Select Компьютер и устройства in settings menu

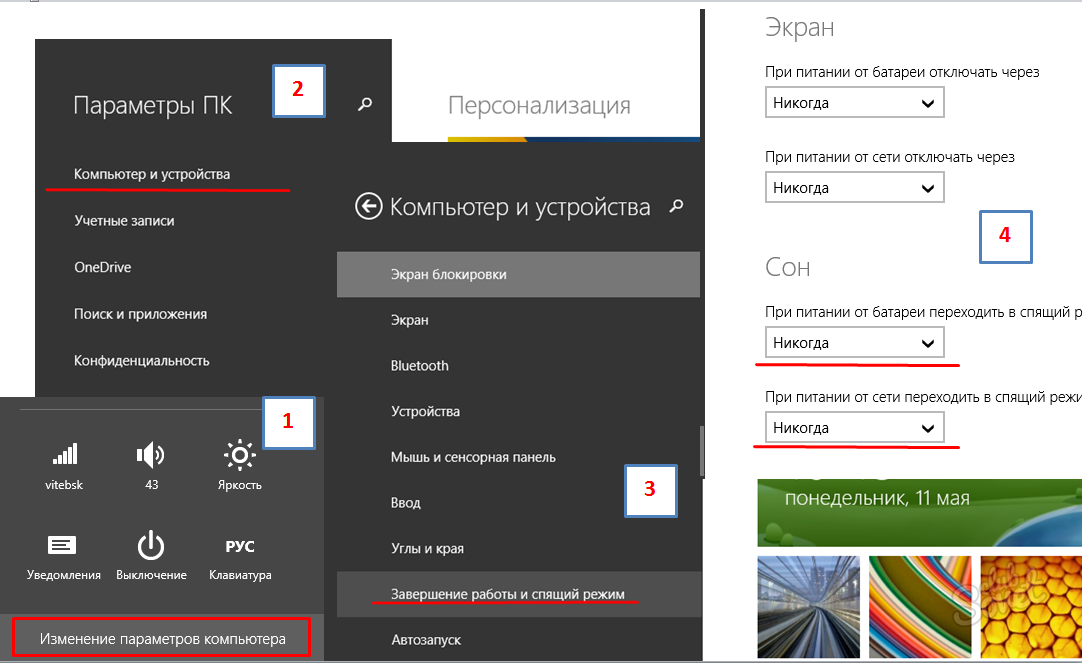(152, 174)
